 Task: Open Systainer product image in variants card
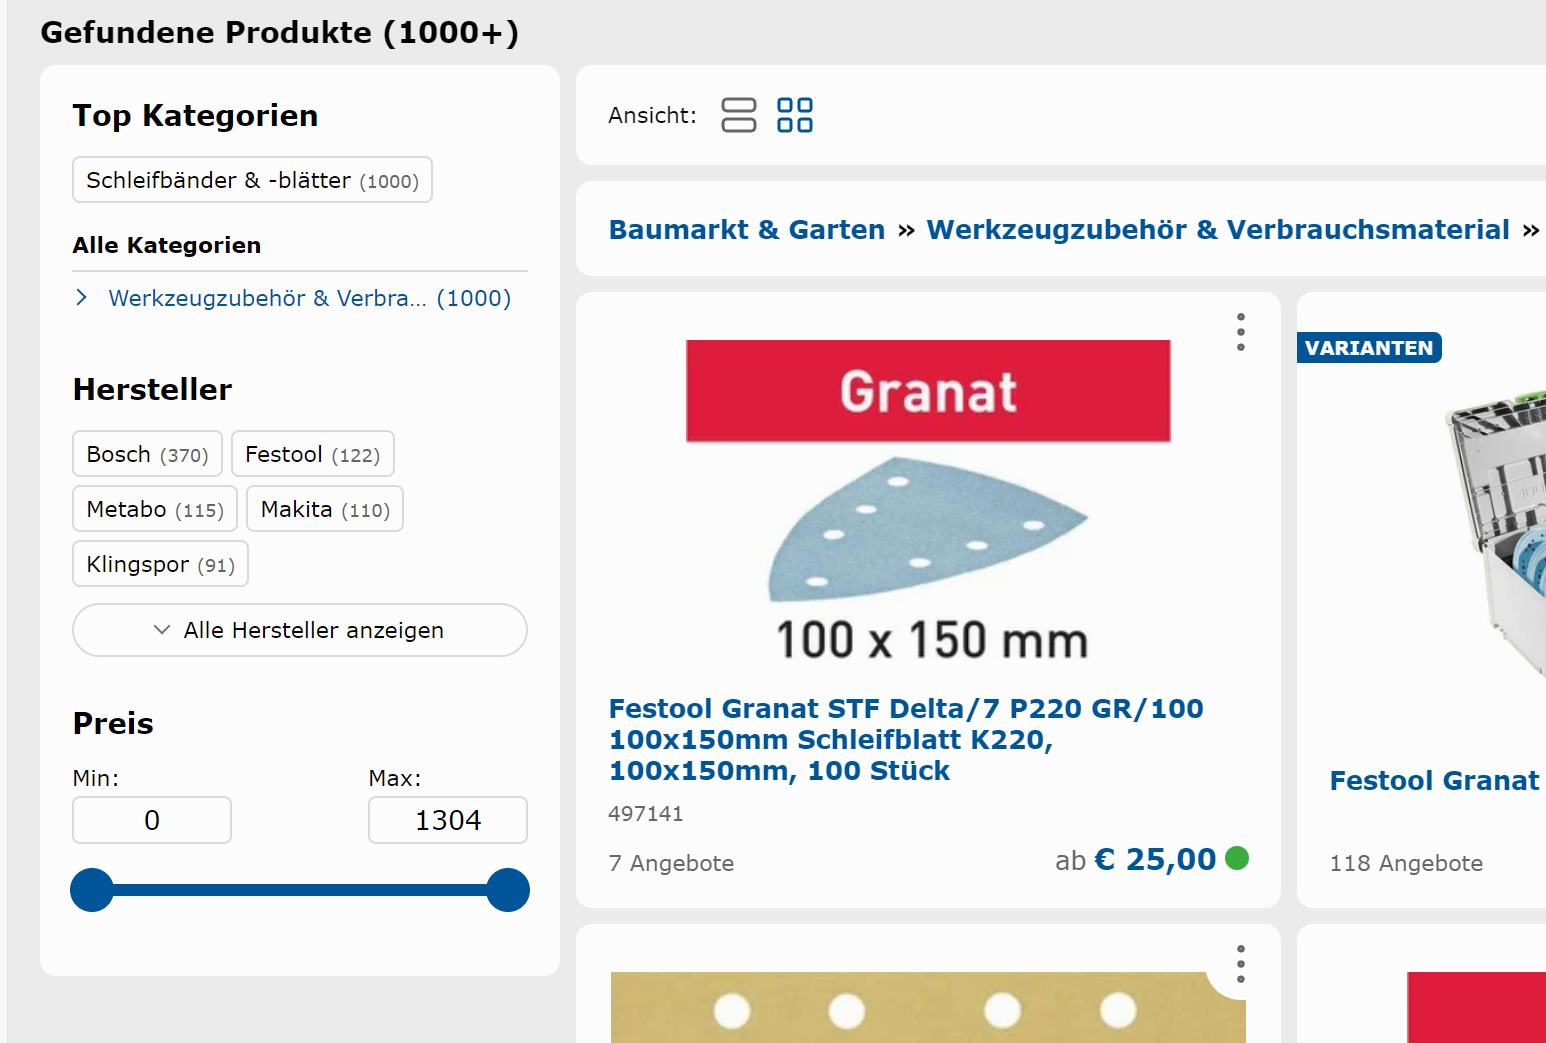tap(1495, 535)
